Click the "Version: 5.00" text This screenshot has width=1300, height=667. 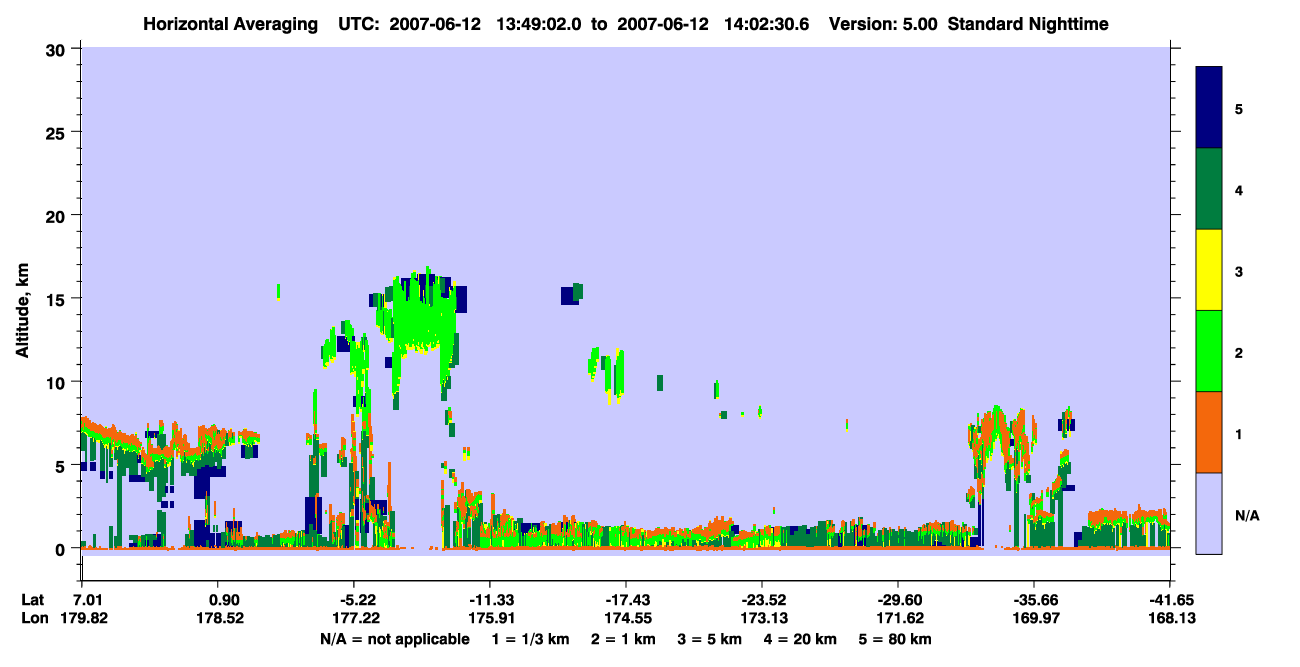883,23
